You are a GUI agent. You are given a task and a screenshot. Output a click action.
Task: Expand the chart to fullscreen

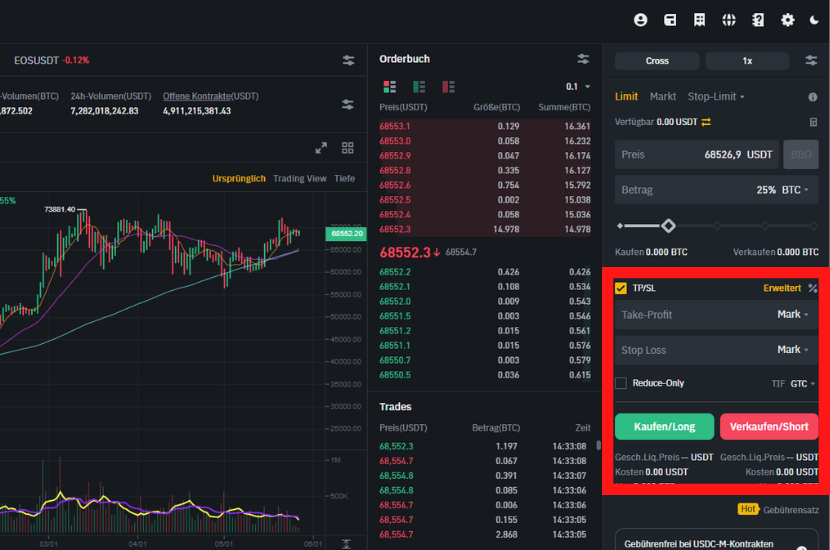tap(321, 148)
